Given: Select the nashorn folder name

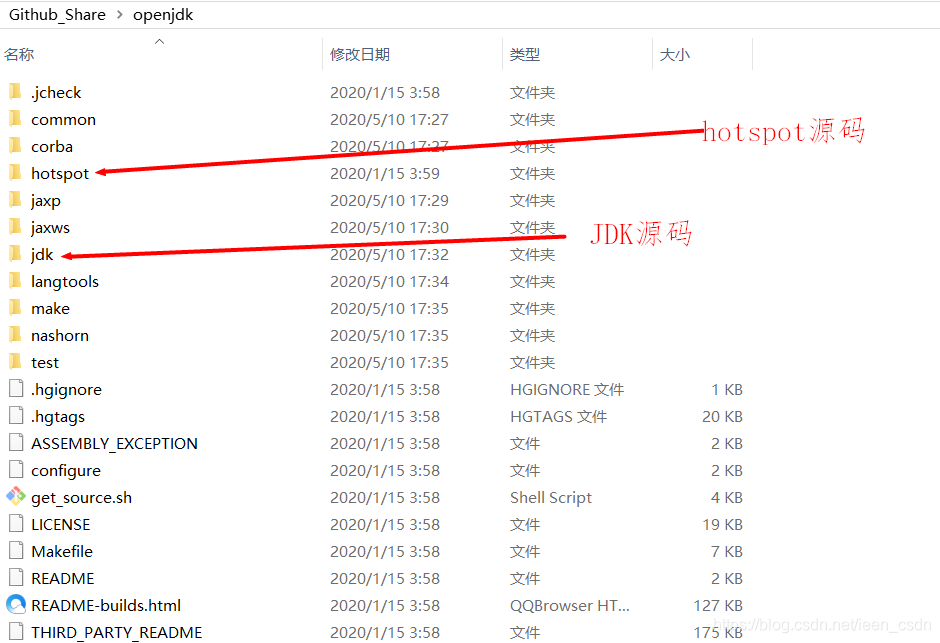Looking at the screenshot, I should [x=60, y=336].
